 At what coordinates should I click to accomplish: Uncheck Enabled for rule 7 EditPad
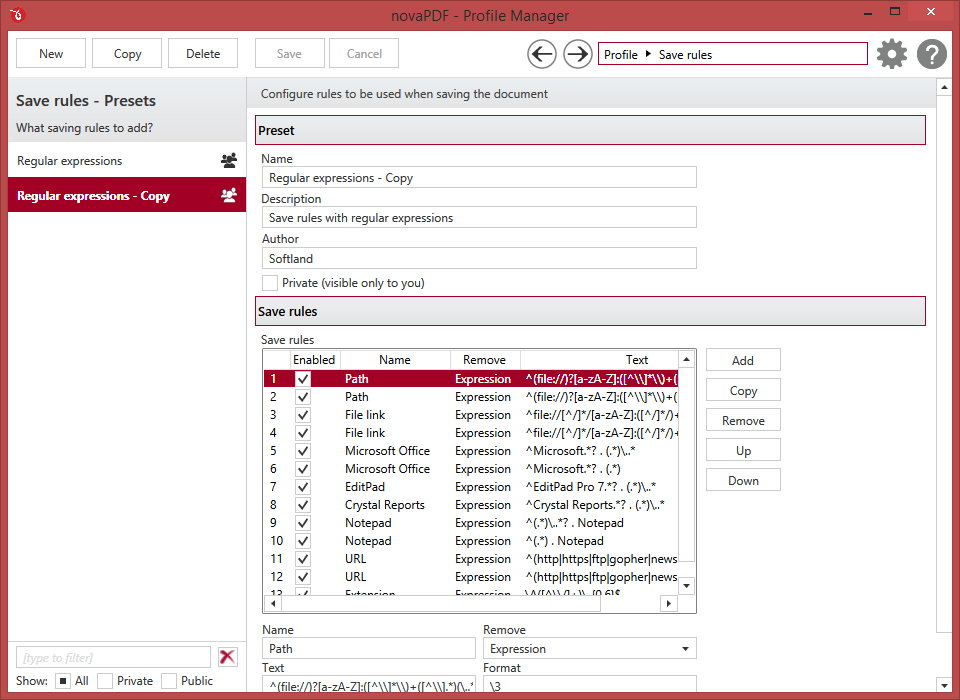pos(302,487)
